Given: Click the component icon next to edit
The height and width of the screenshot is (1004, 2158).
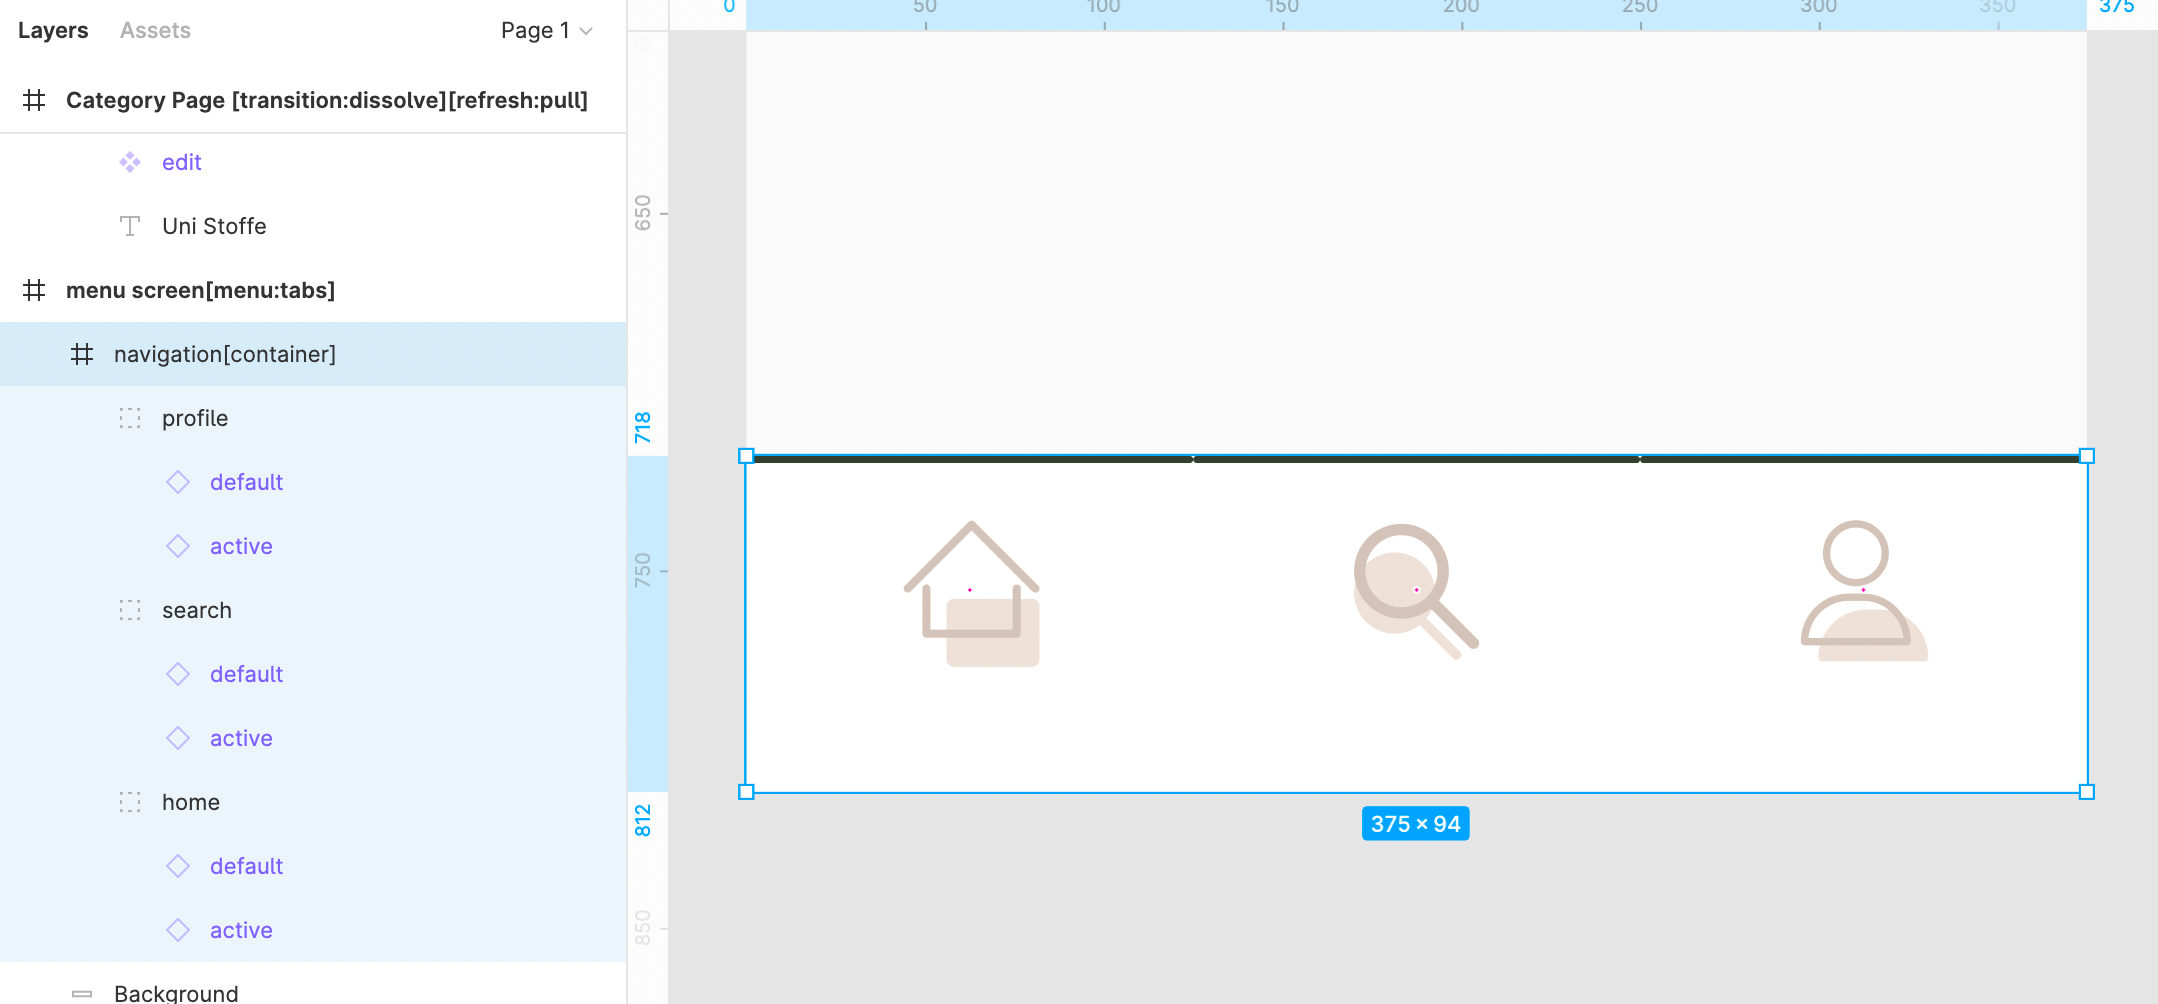Looking at the screenshot, I should (x=130, y=162).
